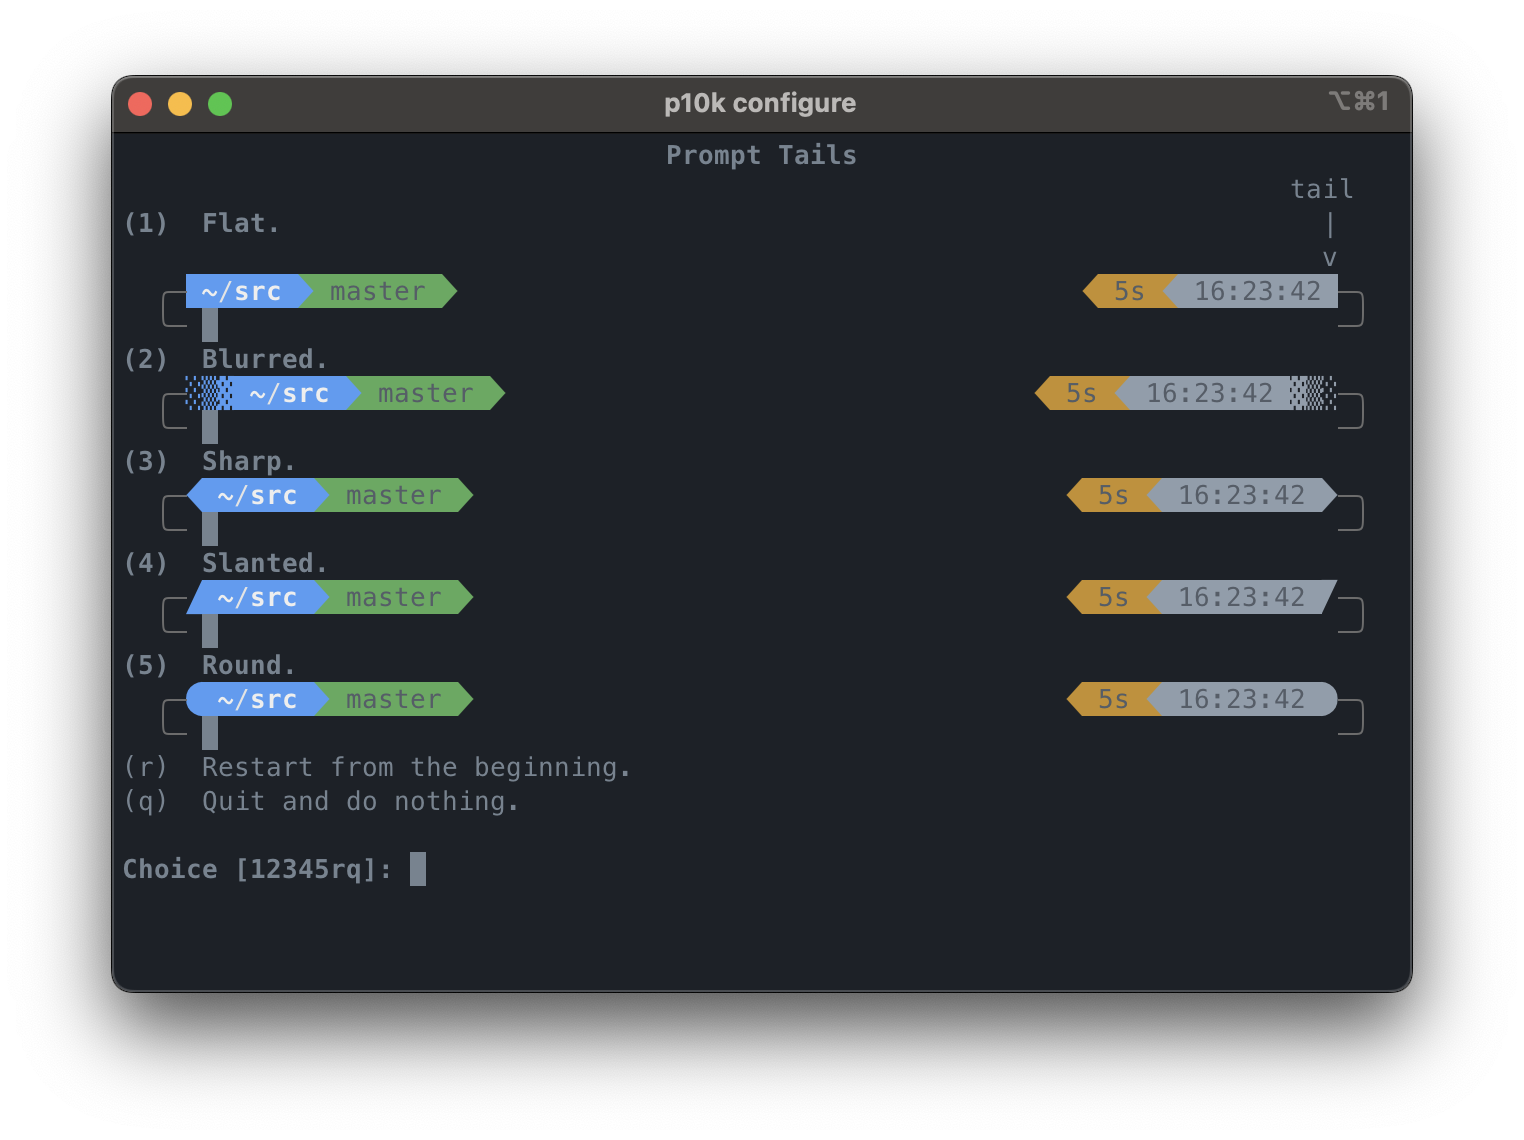Select the '(2) Blurred.' option text
The width and height of the screenshot is (1524, 1140).
tap(225, 359)
